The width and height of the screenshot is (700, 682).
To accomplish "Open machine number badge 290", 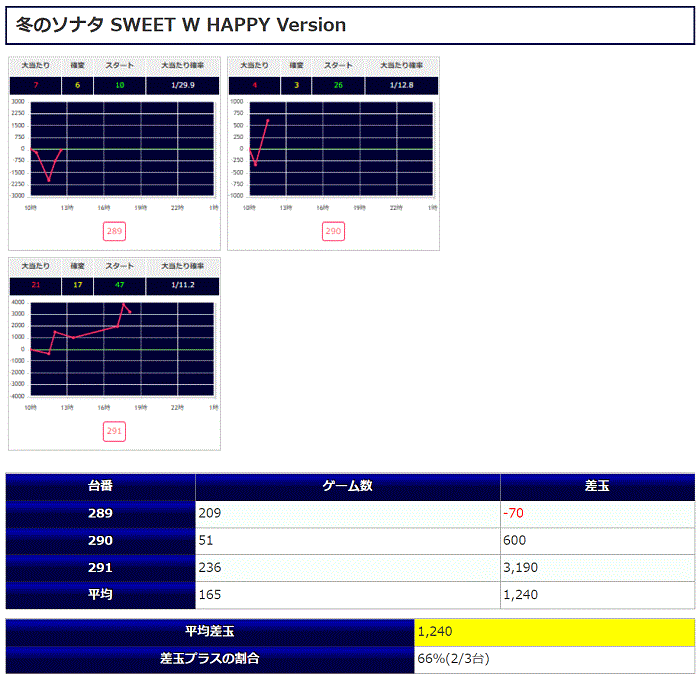I will click(333, 231).
